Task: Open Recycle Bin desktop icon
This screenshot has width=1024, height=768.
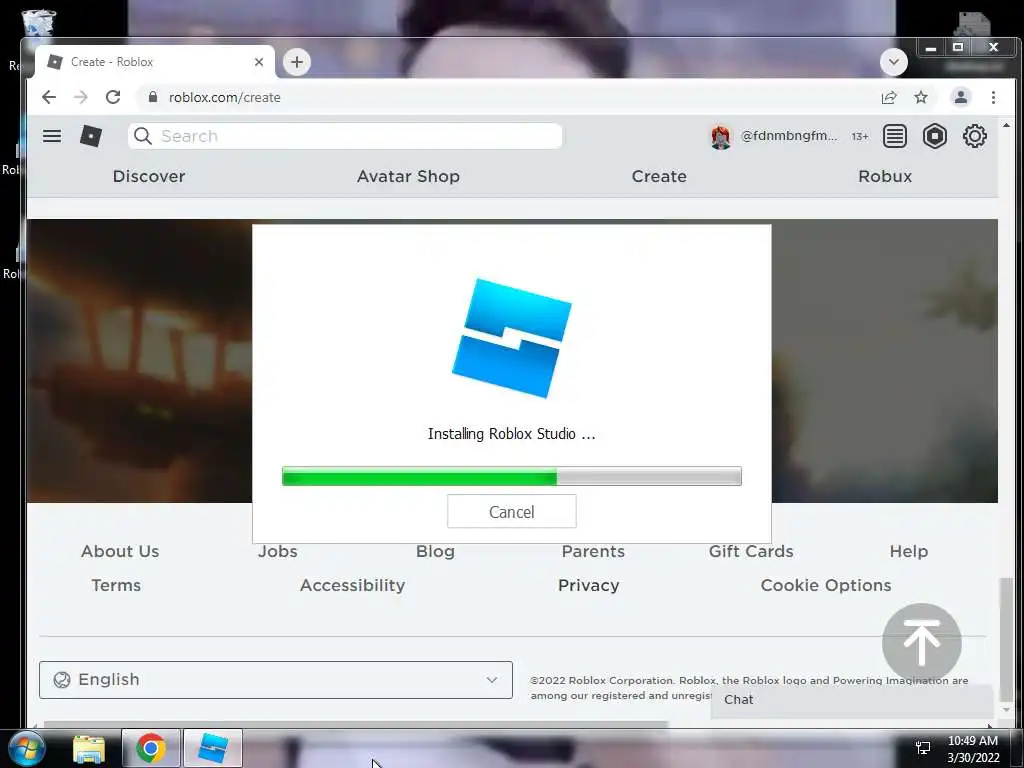Action: 38,25
